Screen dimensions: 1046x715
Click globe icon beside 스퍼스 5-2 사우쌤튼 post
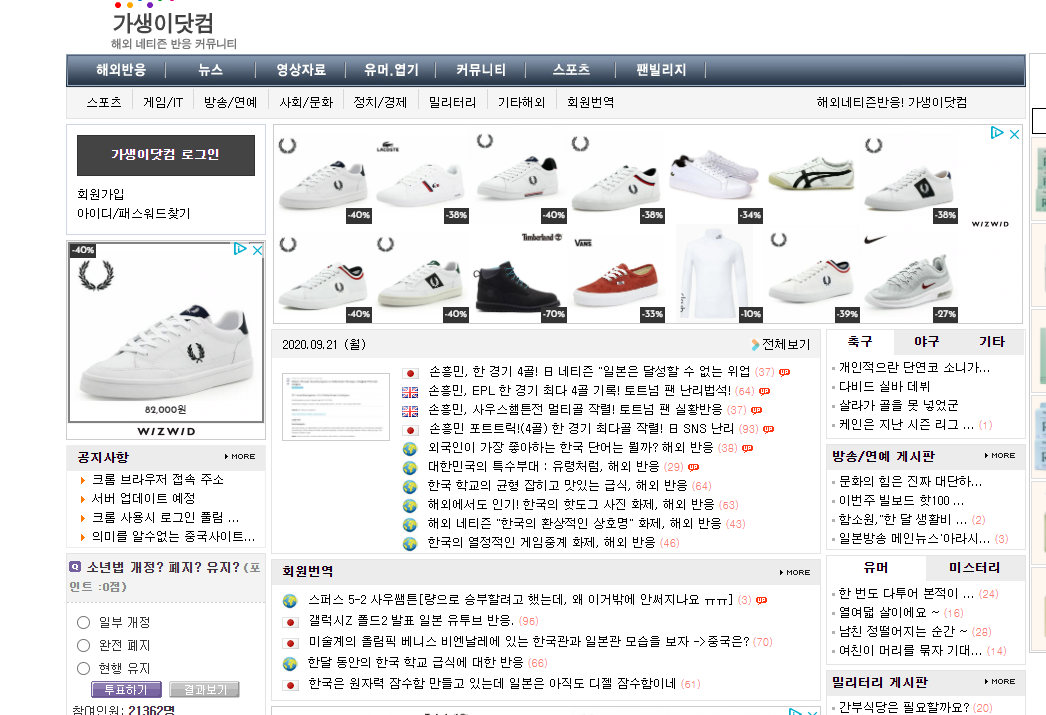tap(290, 601)
